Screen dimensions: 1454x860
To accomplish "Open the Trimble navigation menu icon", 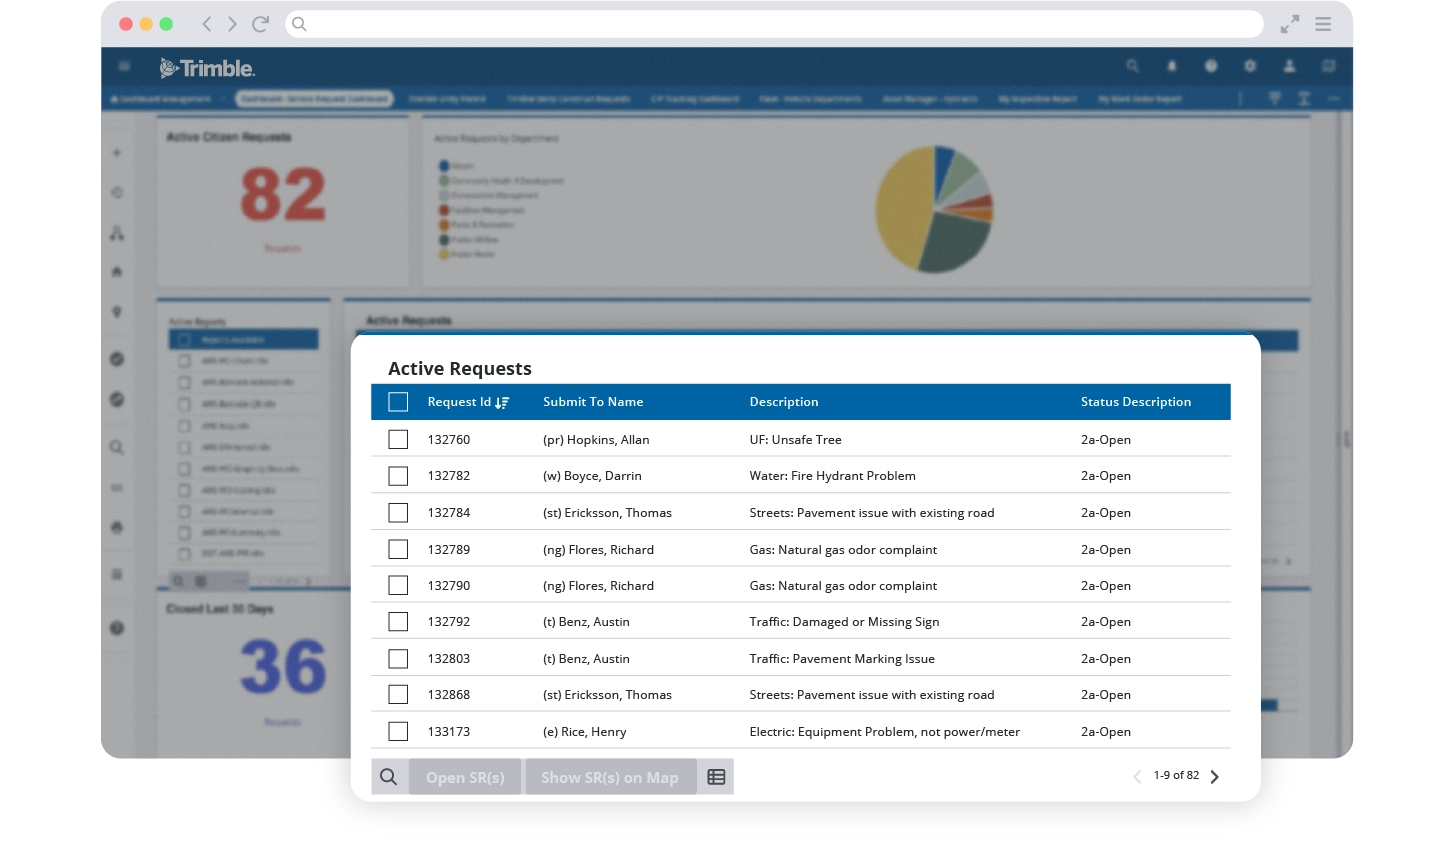I will [x=124, y=66].
